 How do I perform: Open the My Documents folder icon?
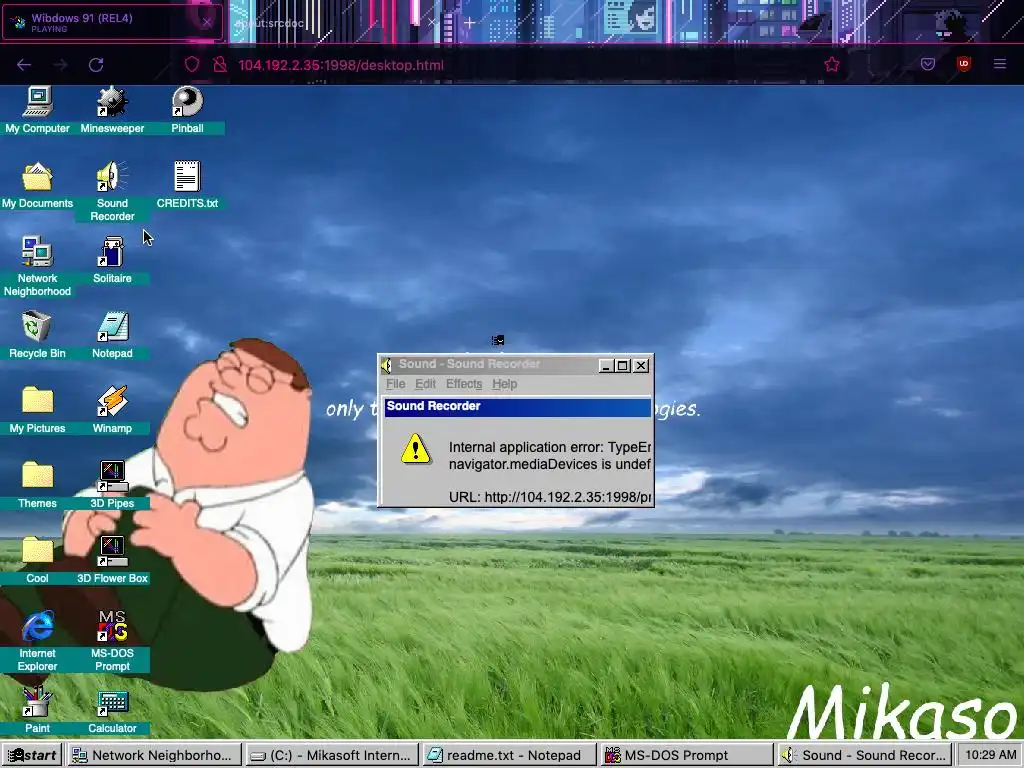click(x=37, y=185)
